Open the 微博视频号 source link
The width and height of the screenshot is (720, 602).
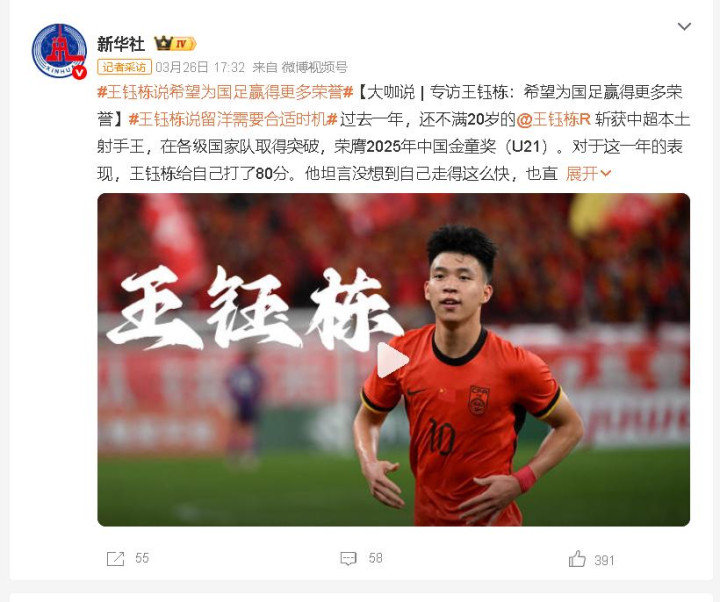pos(314,68)
